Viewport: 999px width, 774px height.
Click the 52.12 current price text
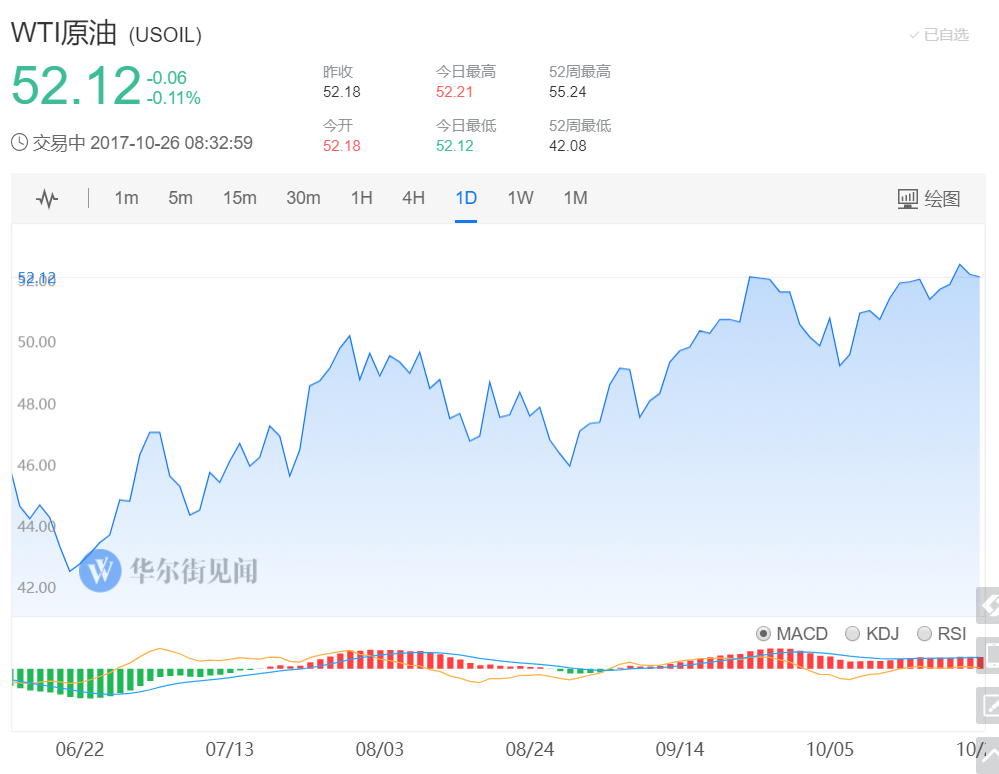76,86
